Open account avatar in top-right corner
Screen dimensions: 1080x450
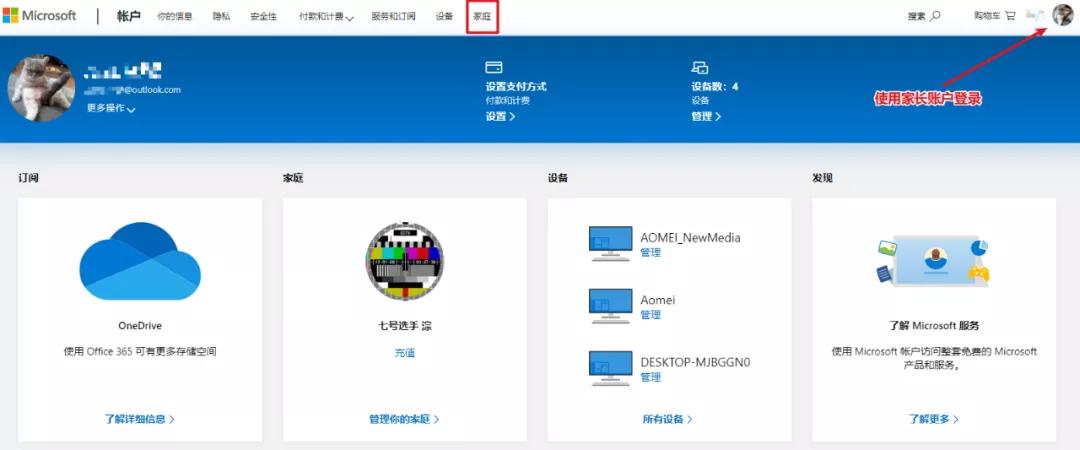1062,15
